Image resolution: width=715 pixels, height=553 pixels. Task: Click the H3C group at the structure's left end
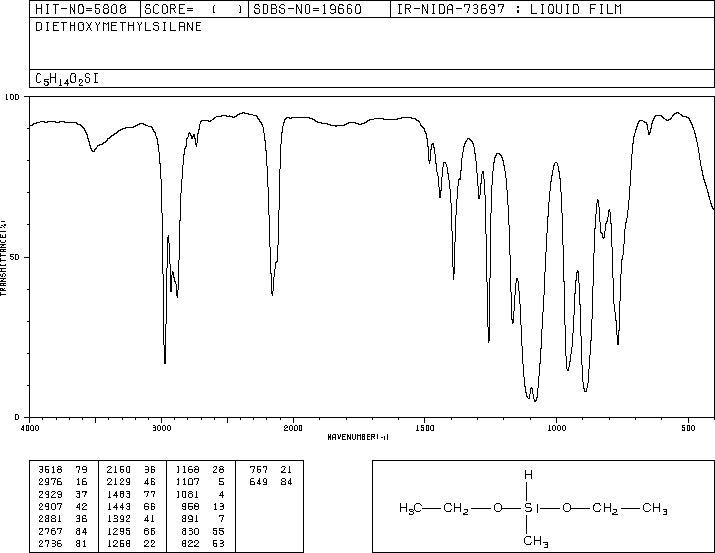pyautogui.click(x=410, y=508)
